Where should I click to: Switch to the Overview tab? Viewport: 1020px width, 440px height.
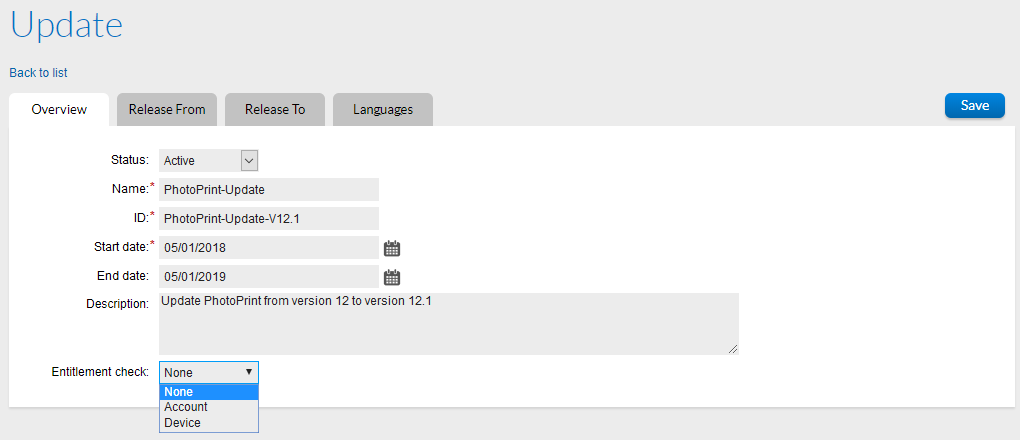59,110
